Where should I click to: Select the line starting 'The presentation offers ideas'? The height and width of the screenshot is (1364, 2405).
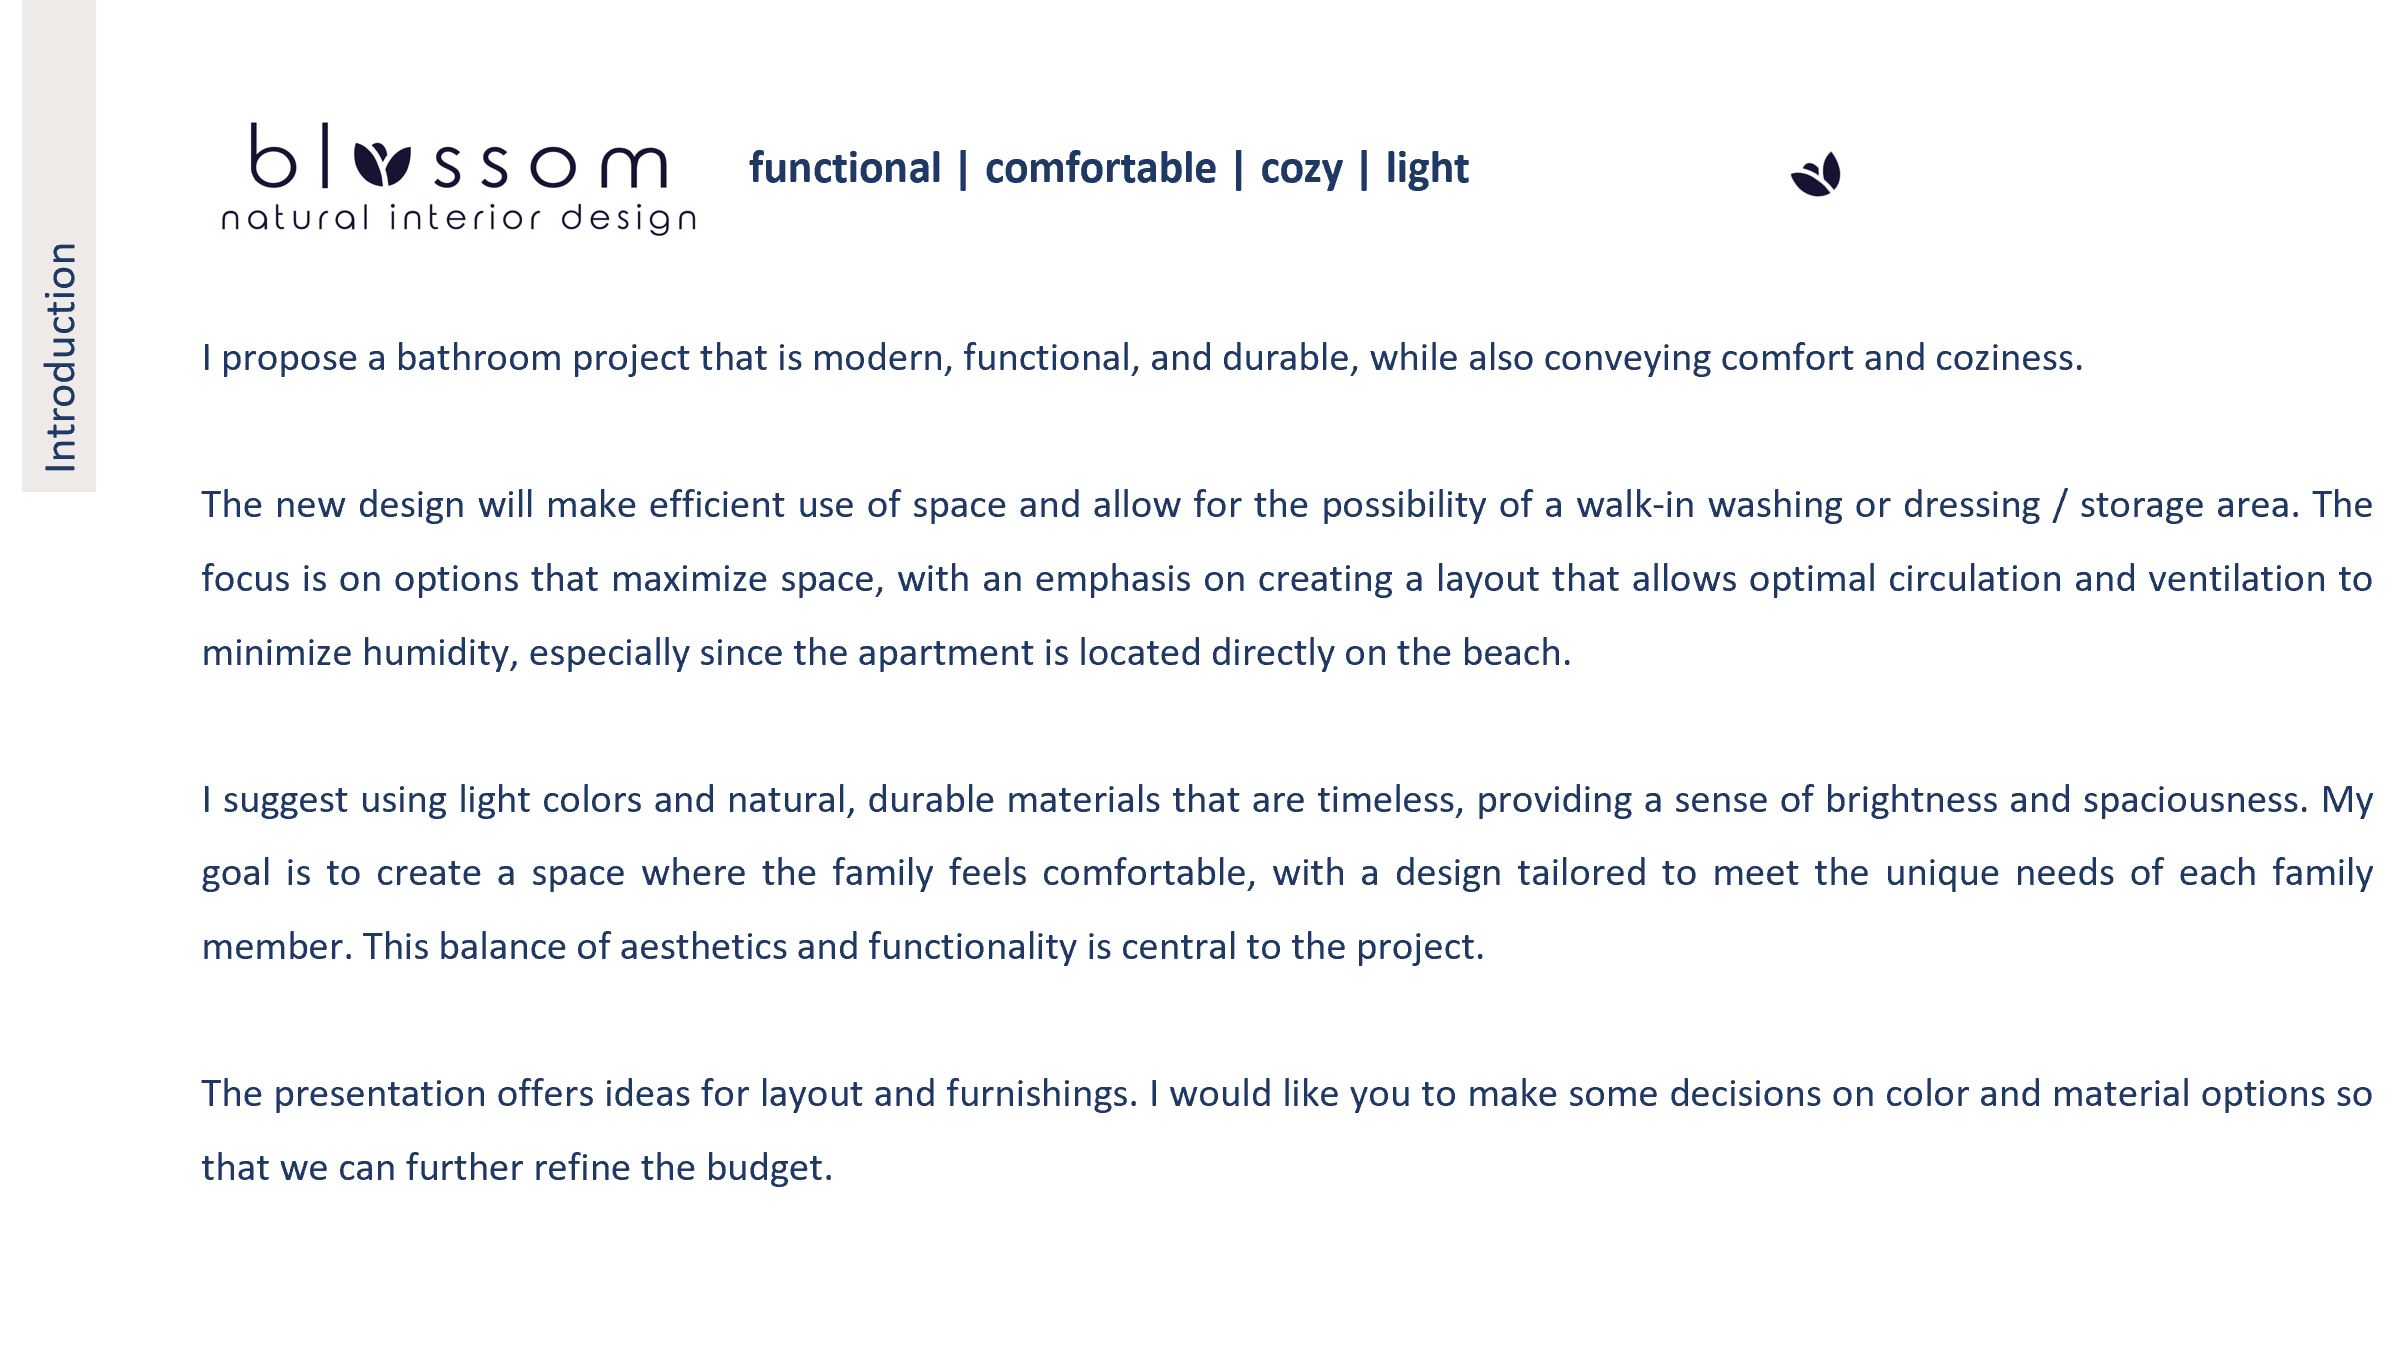(1287, 1094)
